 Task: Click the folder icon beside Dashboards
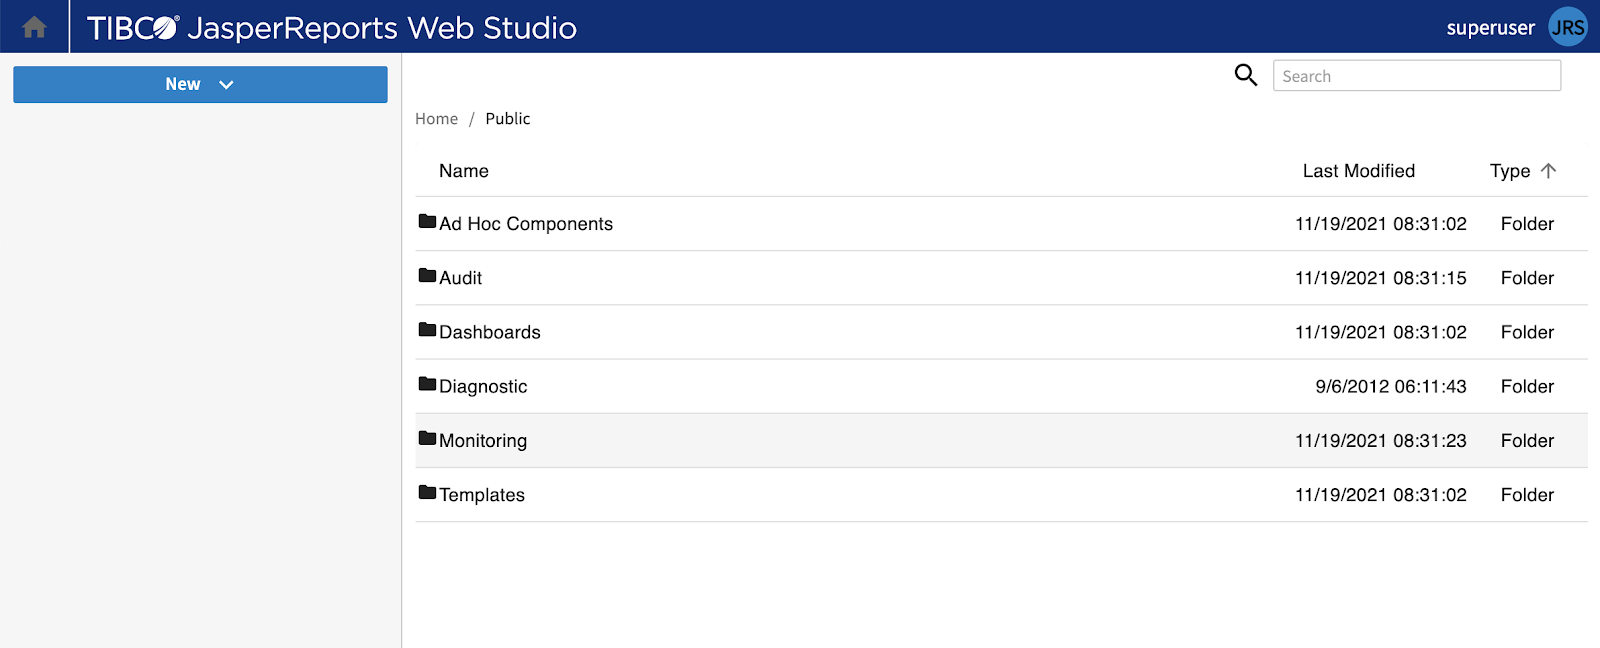pos(425,331)
